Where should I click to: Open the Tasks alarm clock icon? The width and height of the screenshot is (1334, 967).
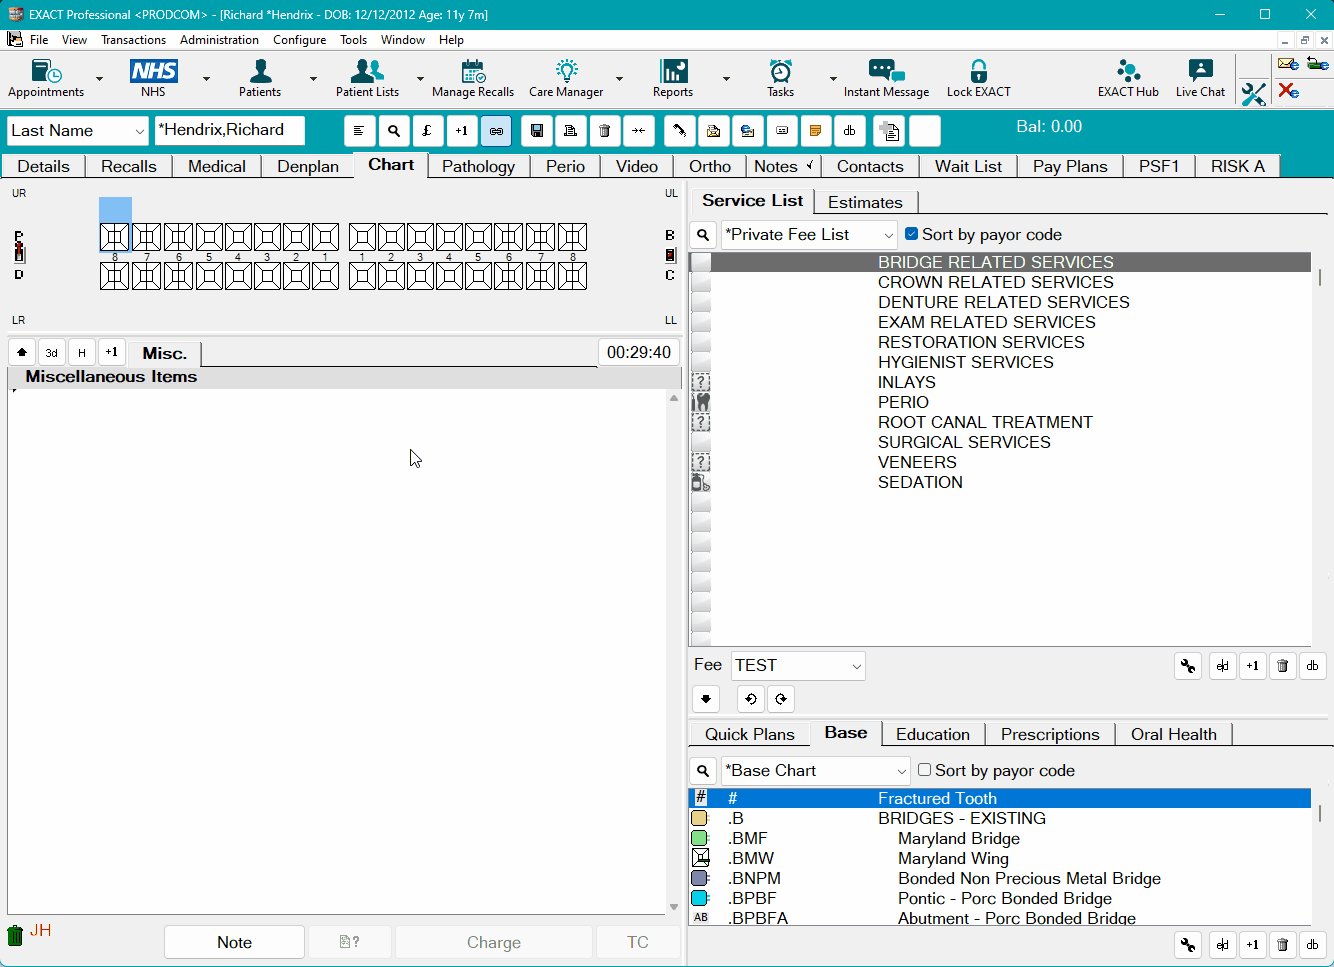[x=780, y=79]
